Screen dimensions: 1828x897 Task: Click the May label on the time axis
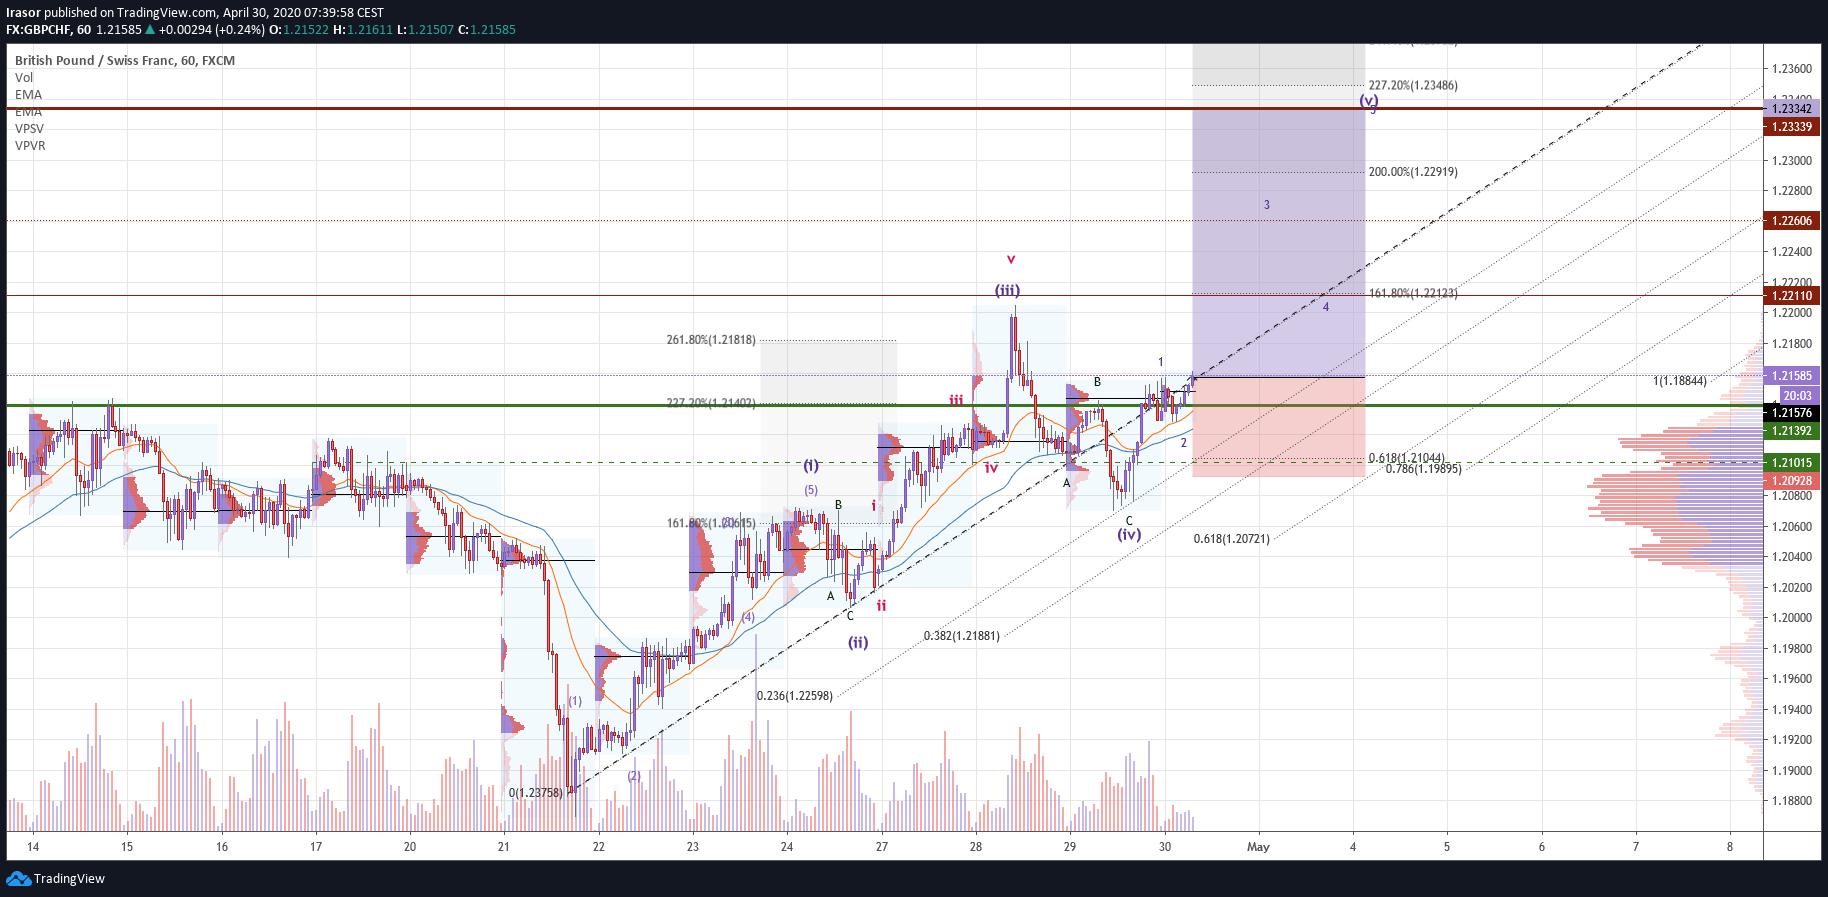tap(1258, 847)
